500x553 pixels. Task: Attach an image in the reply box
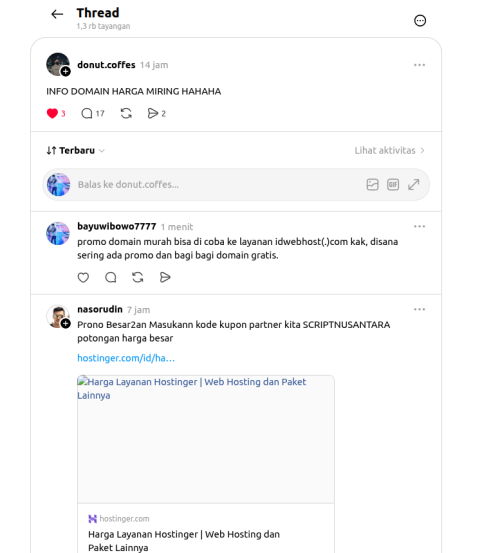click(372, 184)
